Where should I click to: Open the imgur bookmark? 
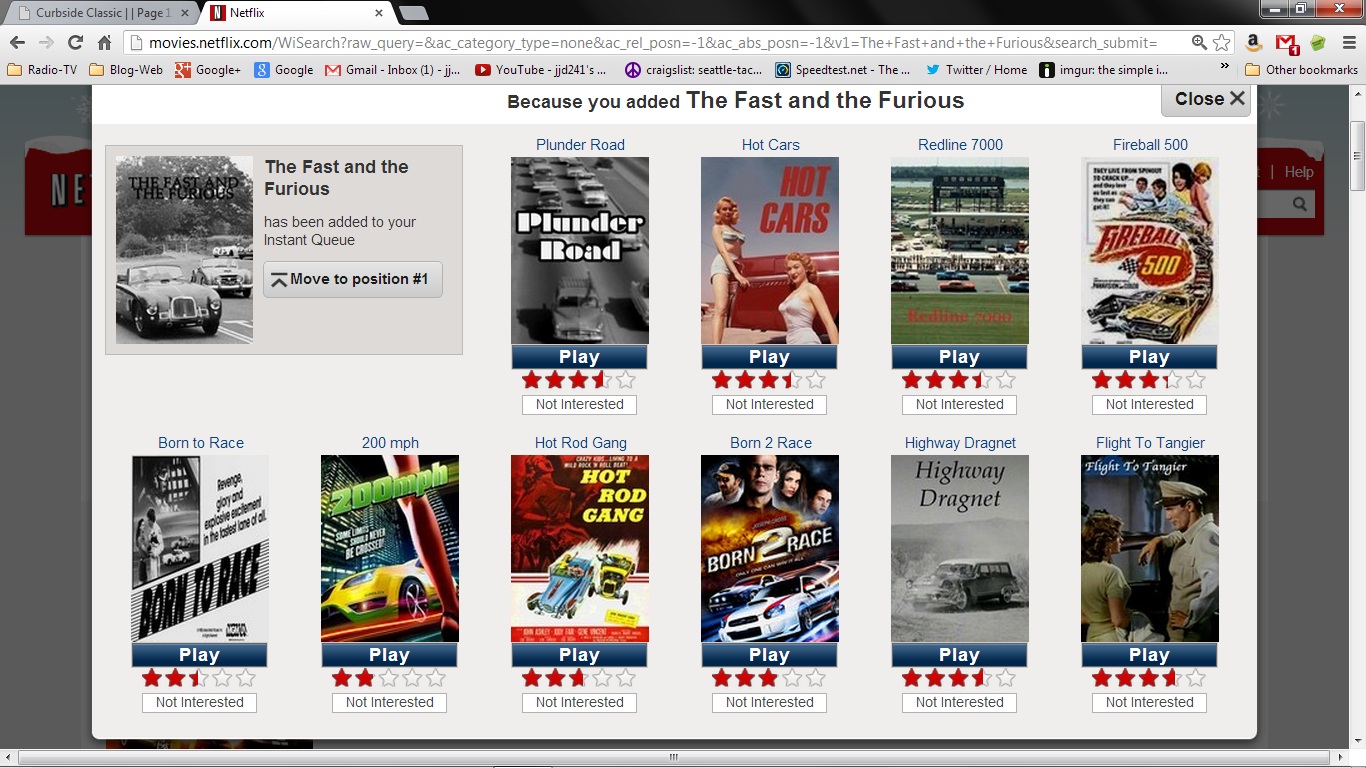tap(1104, 70)
